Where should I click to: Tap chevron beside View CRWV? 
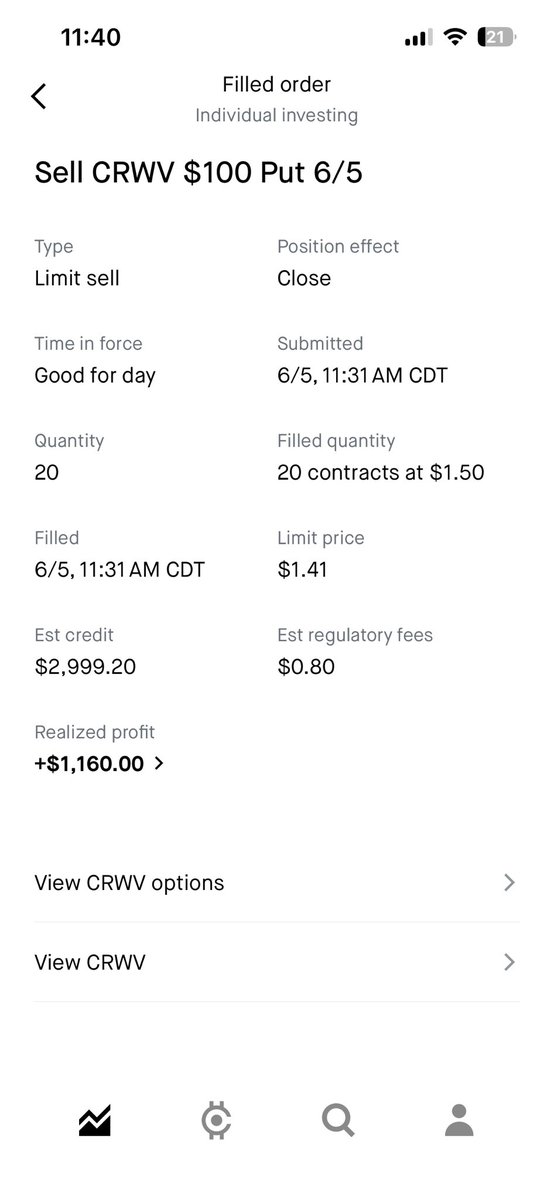click(510, 962)
